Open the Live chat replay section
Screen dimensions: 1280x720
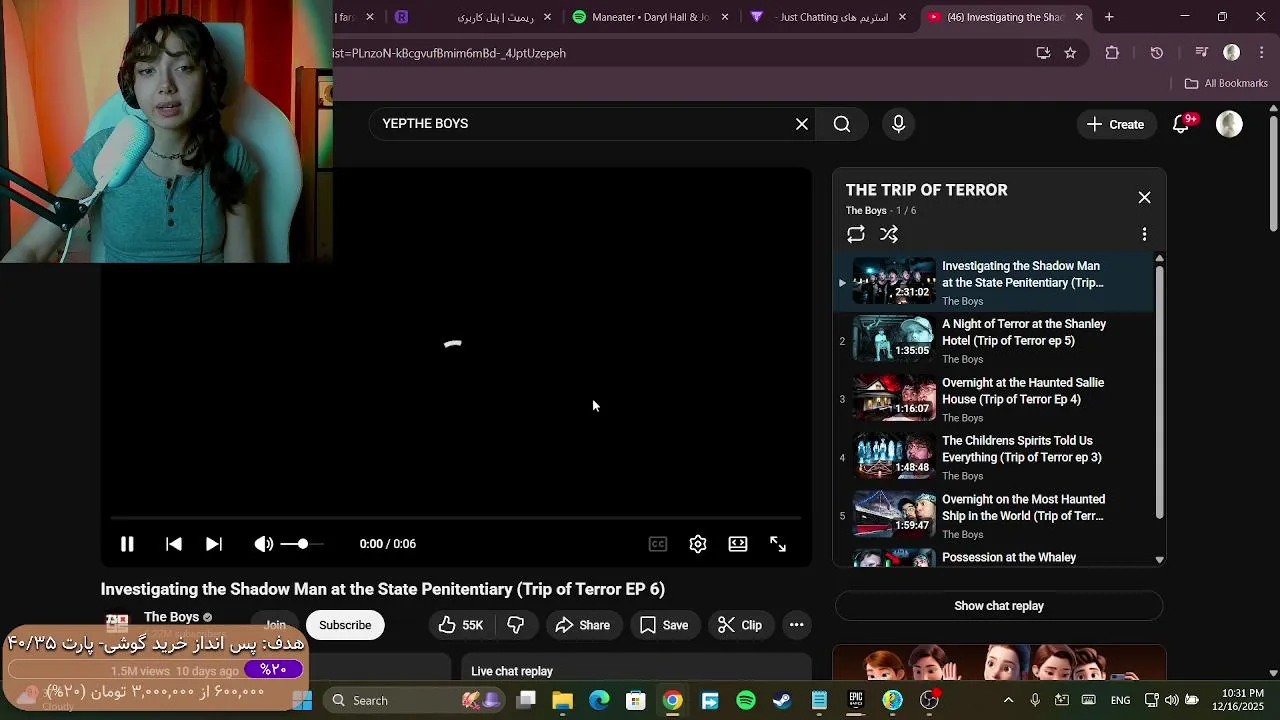(636, 671)
